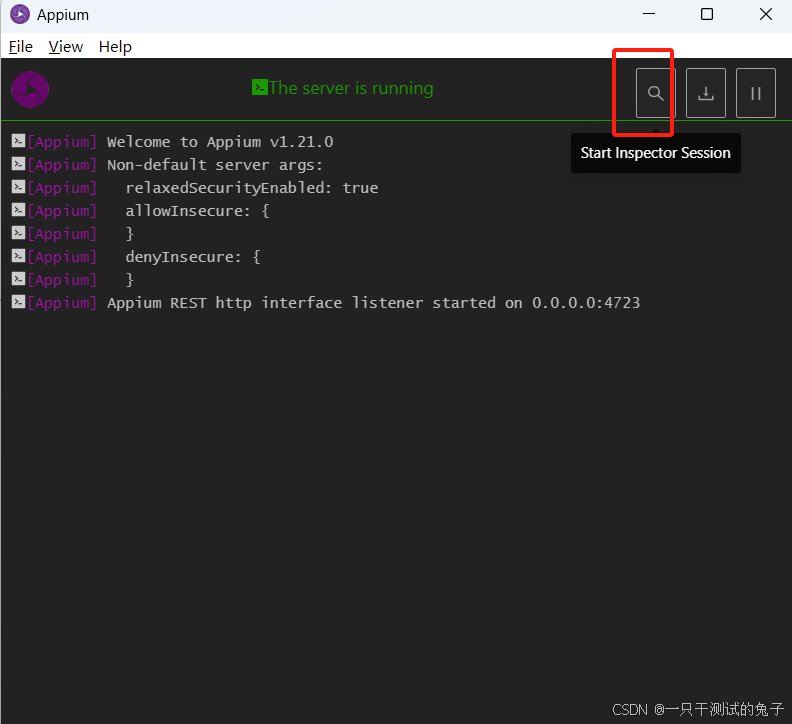
Task: Click log icon beside 'Welcome to Appium' line
Action: click(x=18, y=141)
